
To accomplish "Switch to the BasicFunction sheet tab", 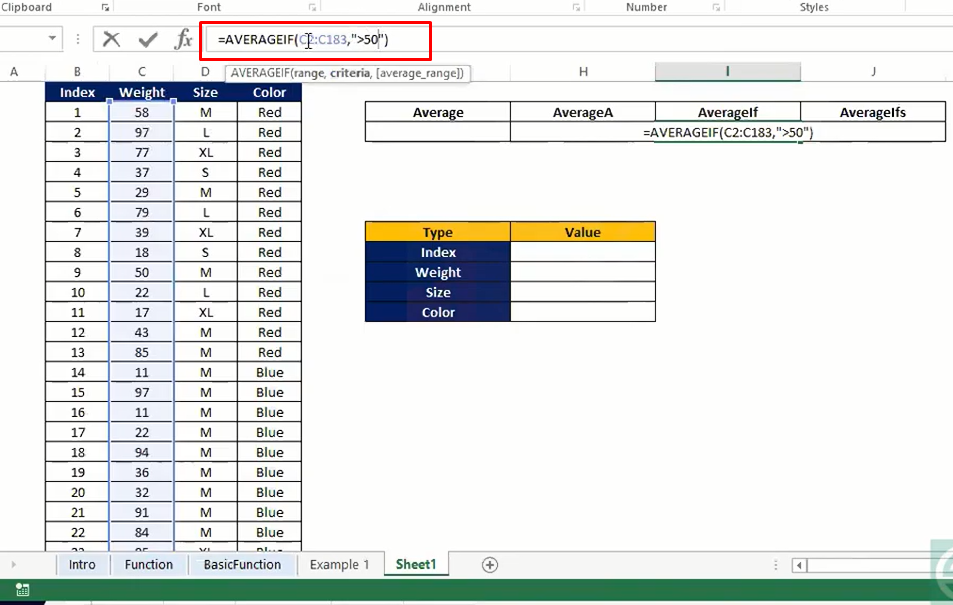I will (242, 564).
